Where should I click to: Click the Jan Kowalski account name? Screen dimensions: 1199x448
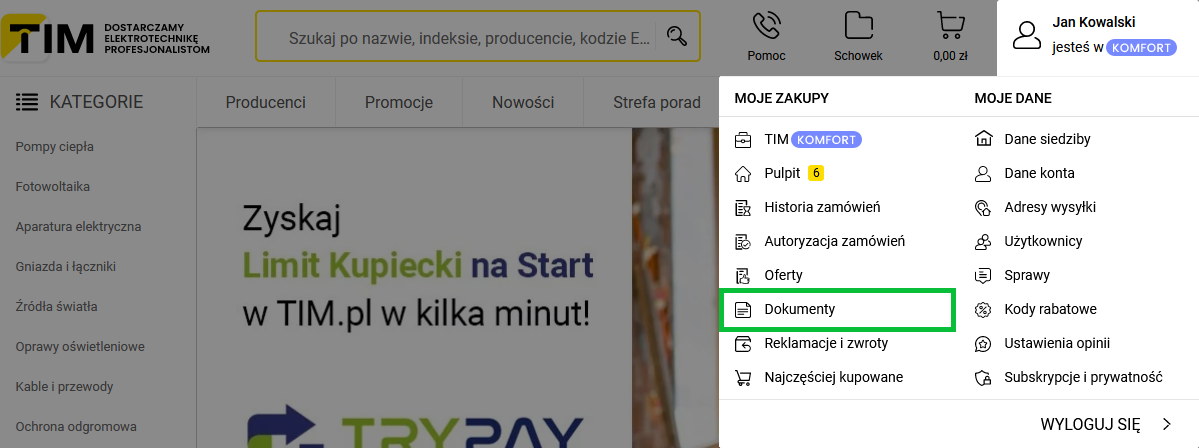coord(1094,22)
